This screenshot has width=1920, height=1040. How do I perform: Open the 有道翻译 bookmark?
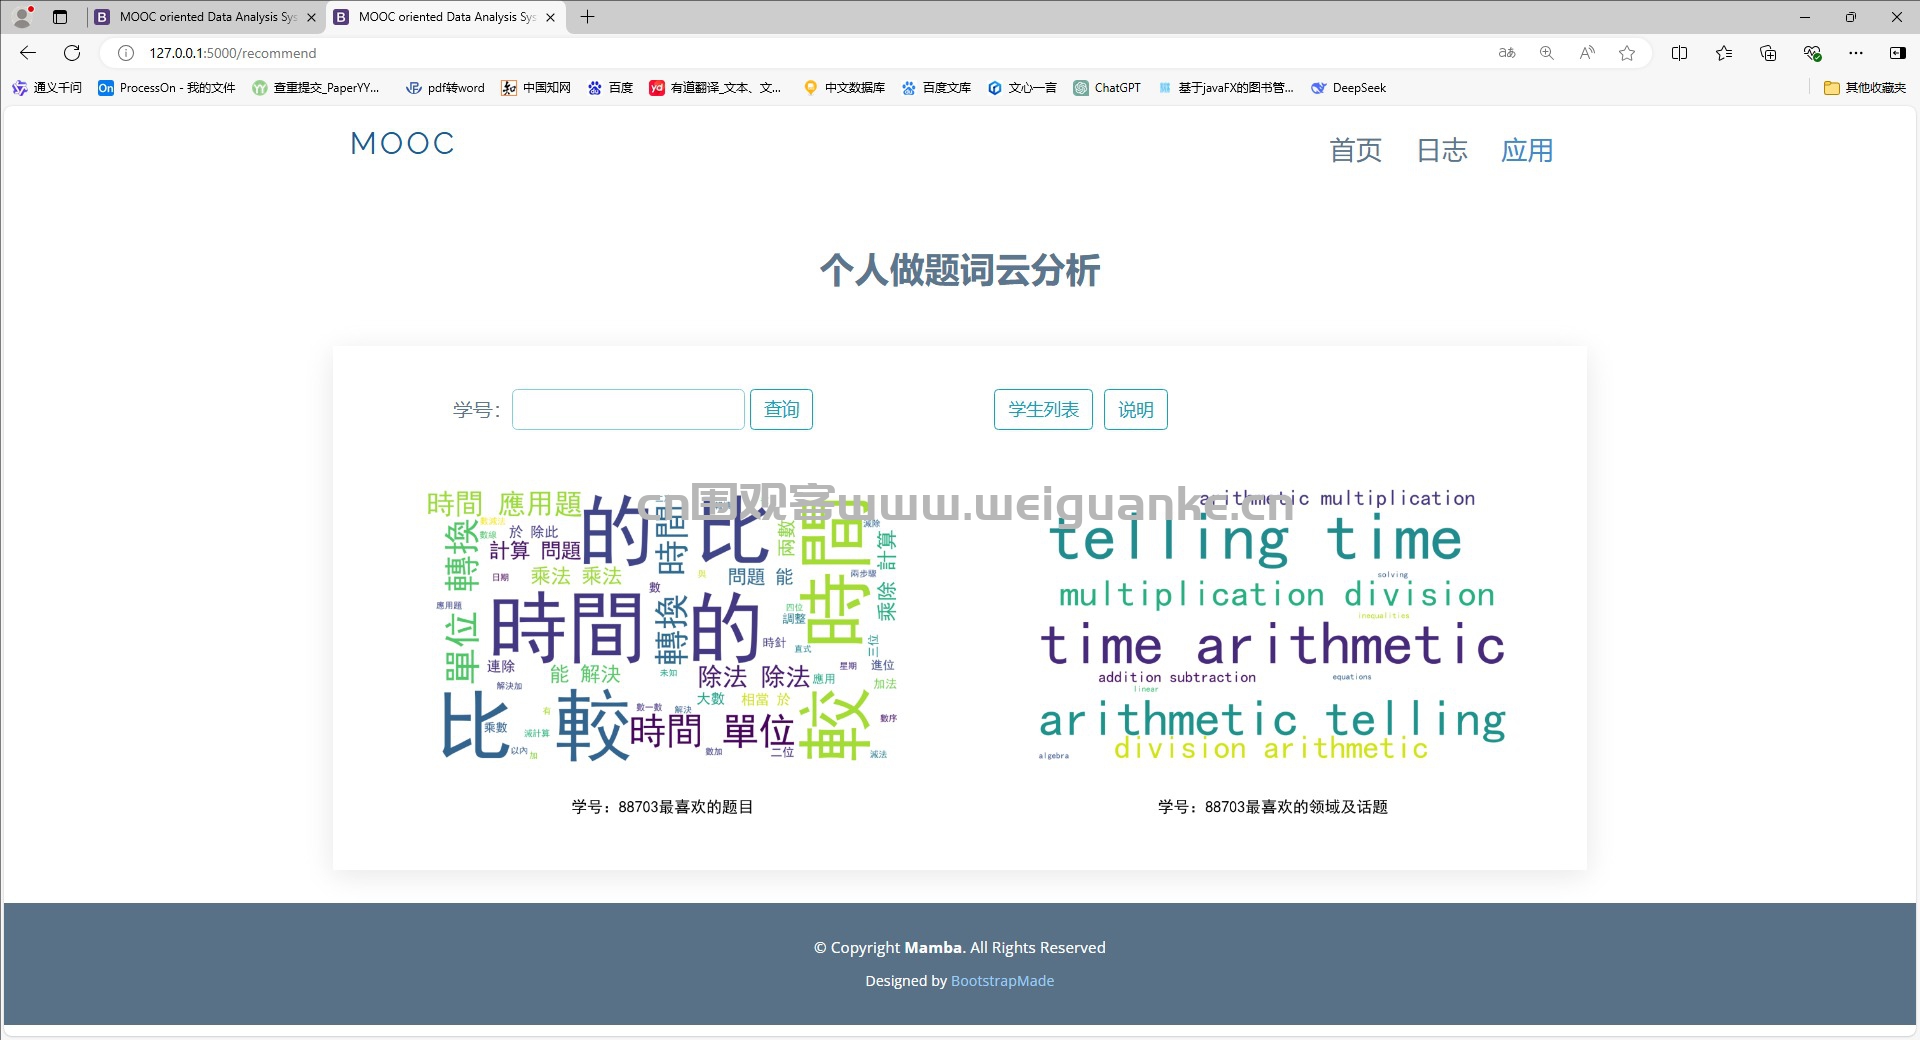[x=715, y=88]
